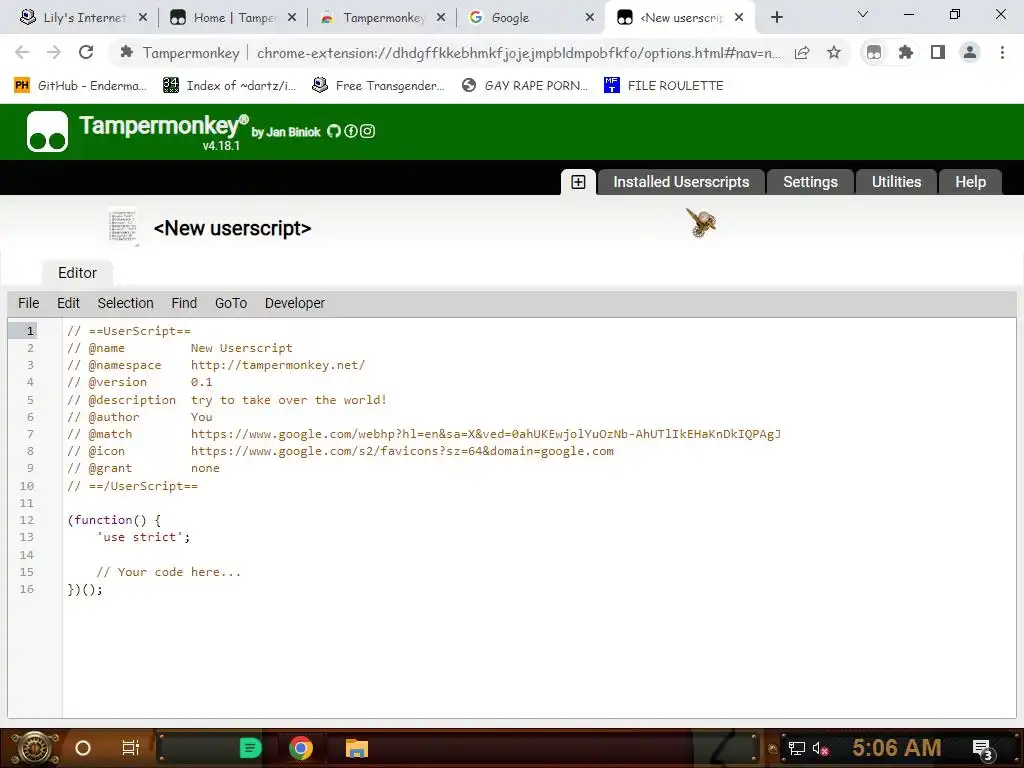
Task: Toggle the browser side panel icon
Action: 938,52
